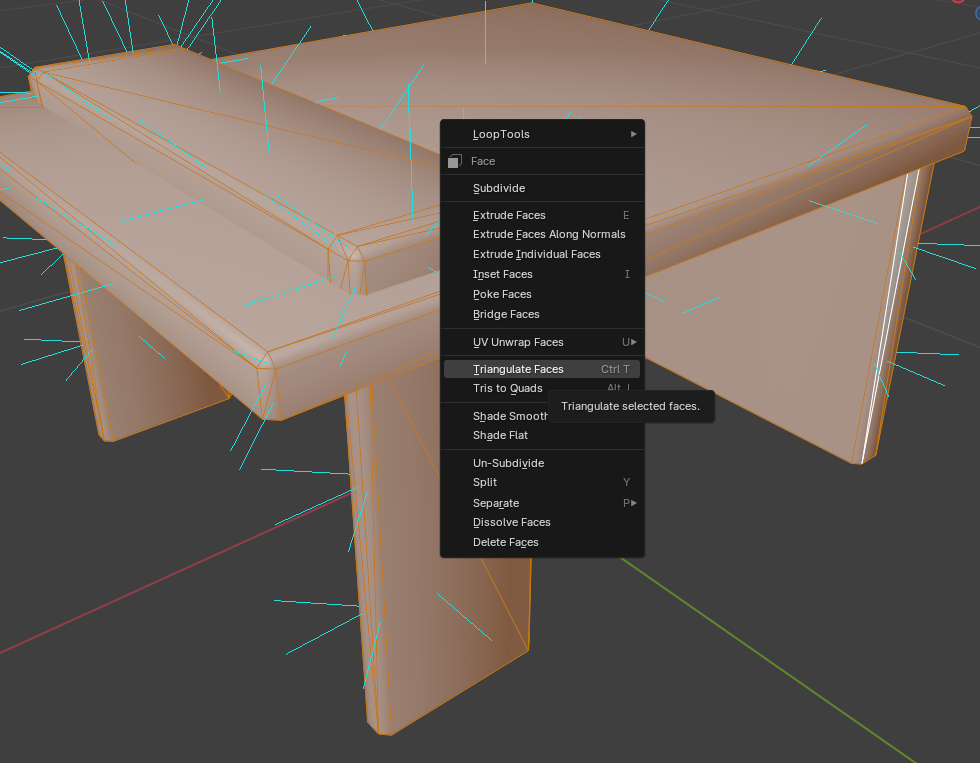This screenshot has height=763, width=980.
Task: Select Split from the menu
Action: pos(542,482)
